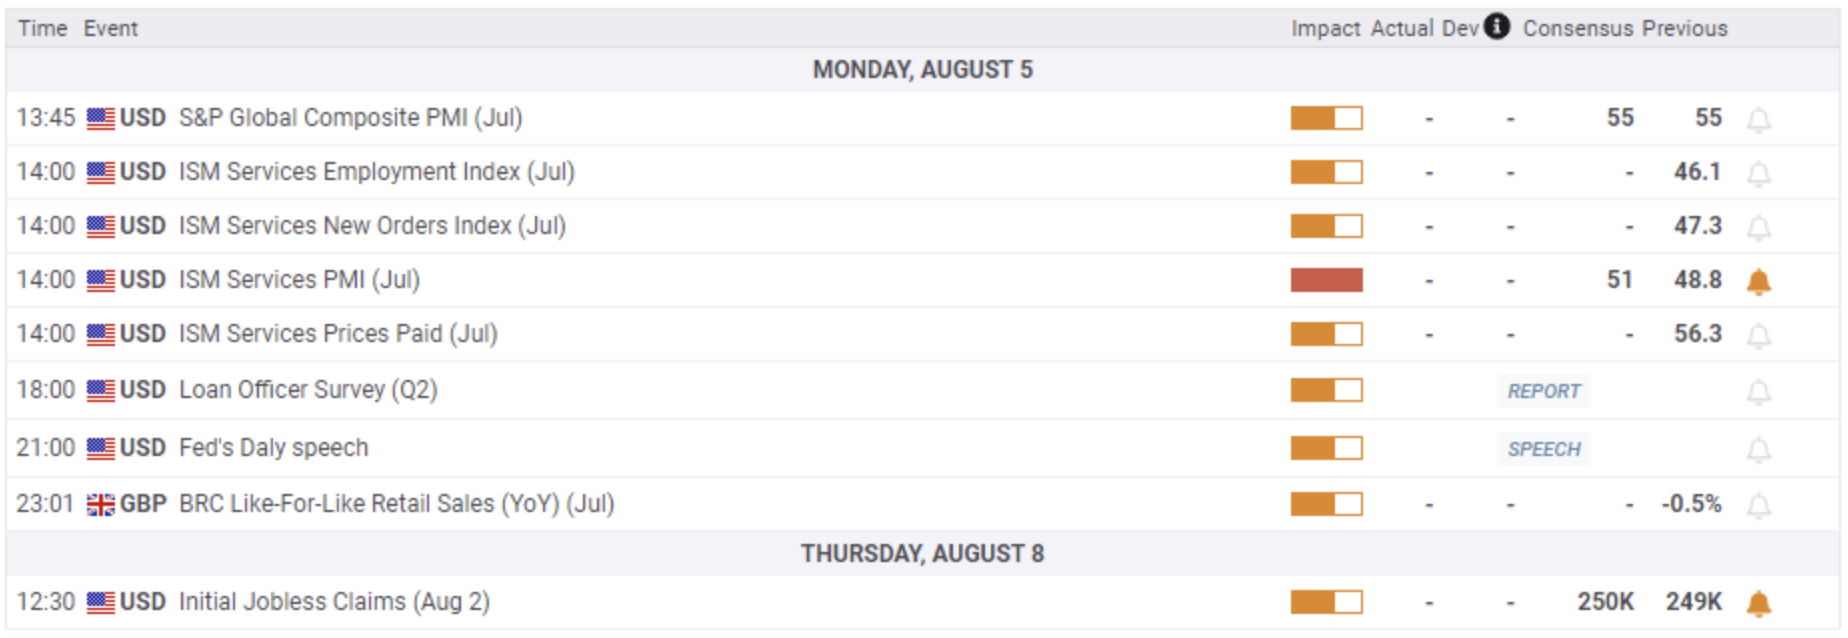Click the Monday, August 5 date header

pos(922,70)
